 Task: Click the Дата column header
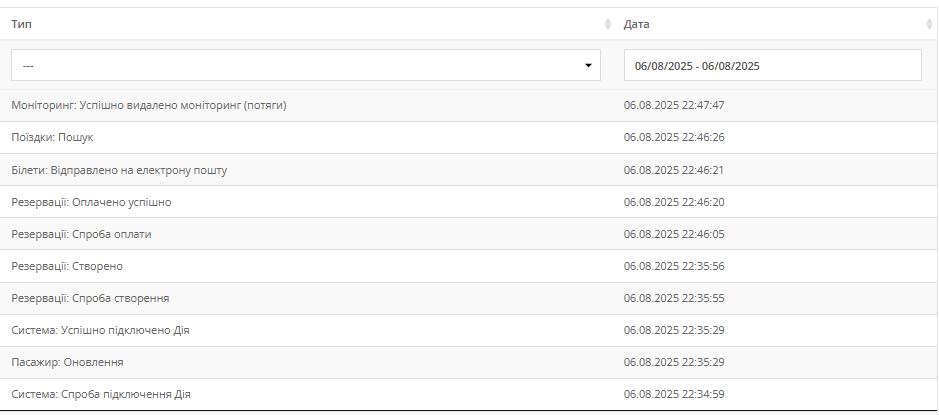point(637,24)
